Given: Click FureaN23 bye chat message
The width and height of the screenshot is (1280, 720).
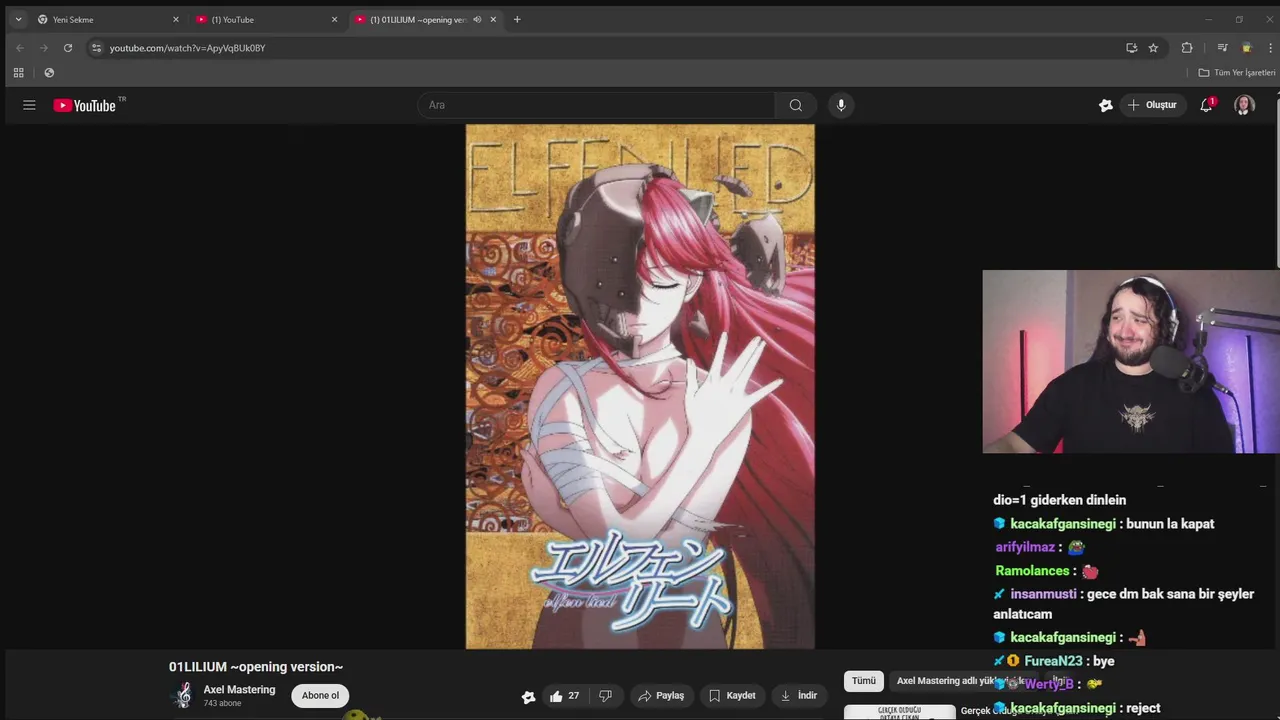Looking at the screenshot, I should click(1054, 661).
